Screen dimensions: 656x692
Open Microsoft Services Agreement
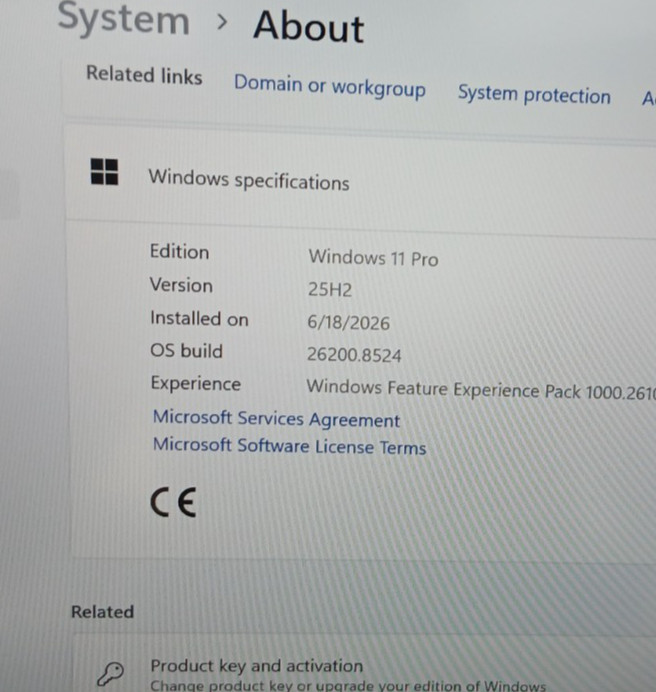pos(276,418)
